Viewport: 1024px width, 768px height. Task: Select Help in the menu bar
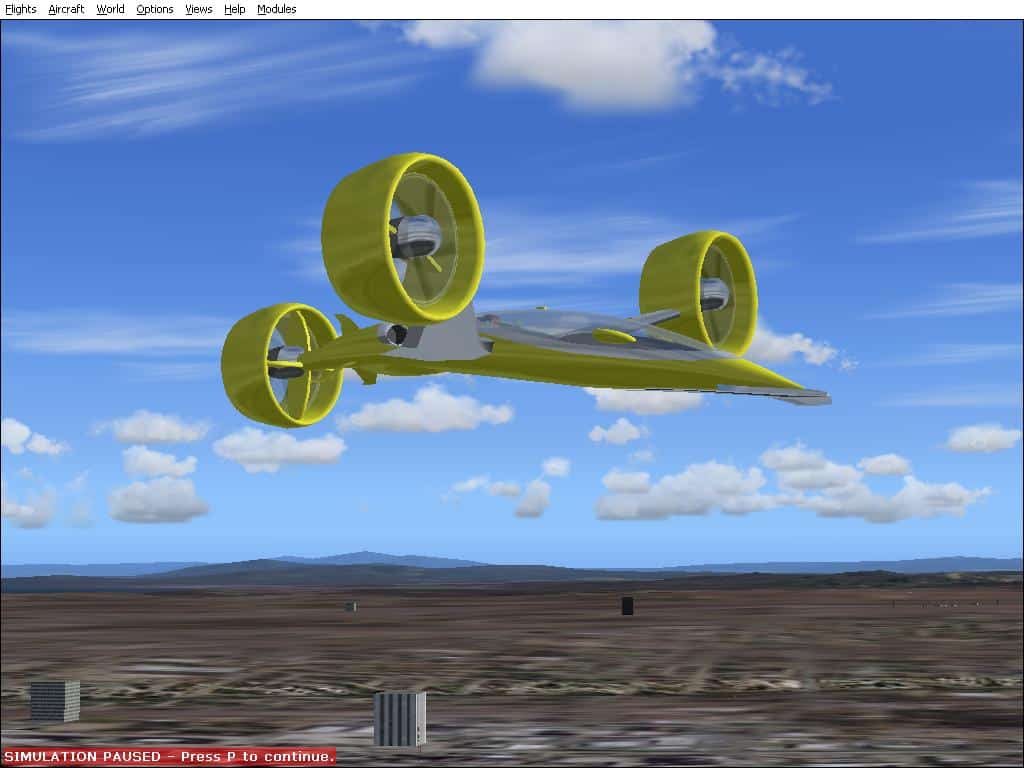(234, 9)
